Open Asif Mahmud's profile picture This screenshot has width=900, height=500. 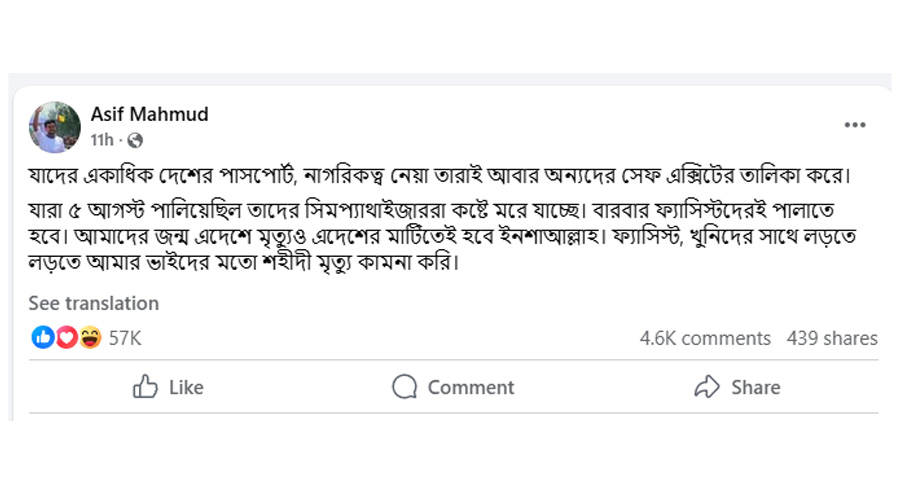[x=55, y=127]
